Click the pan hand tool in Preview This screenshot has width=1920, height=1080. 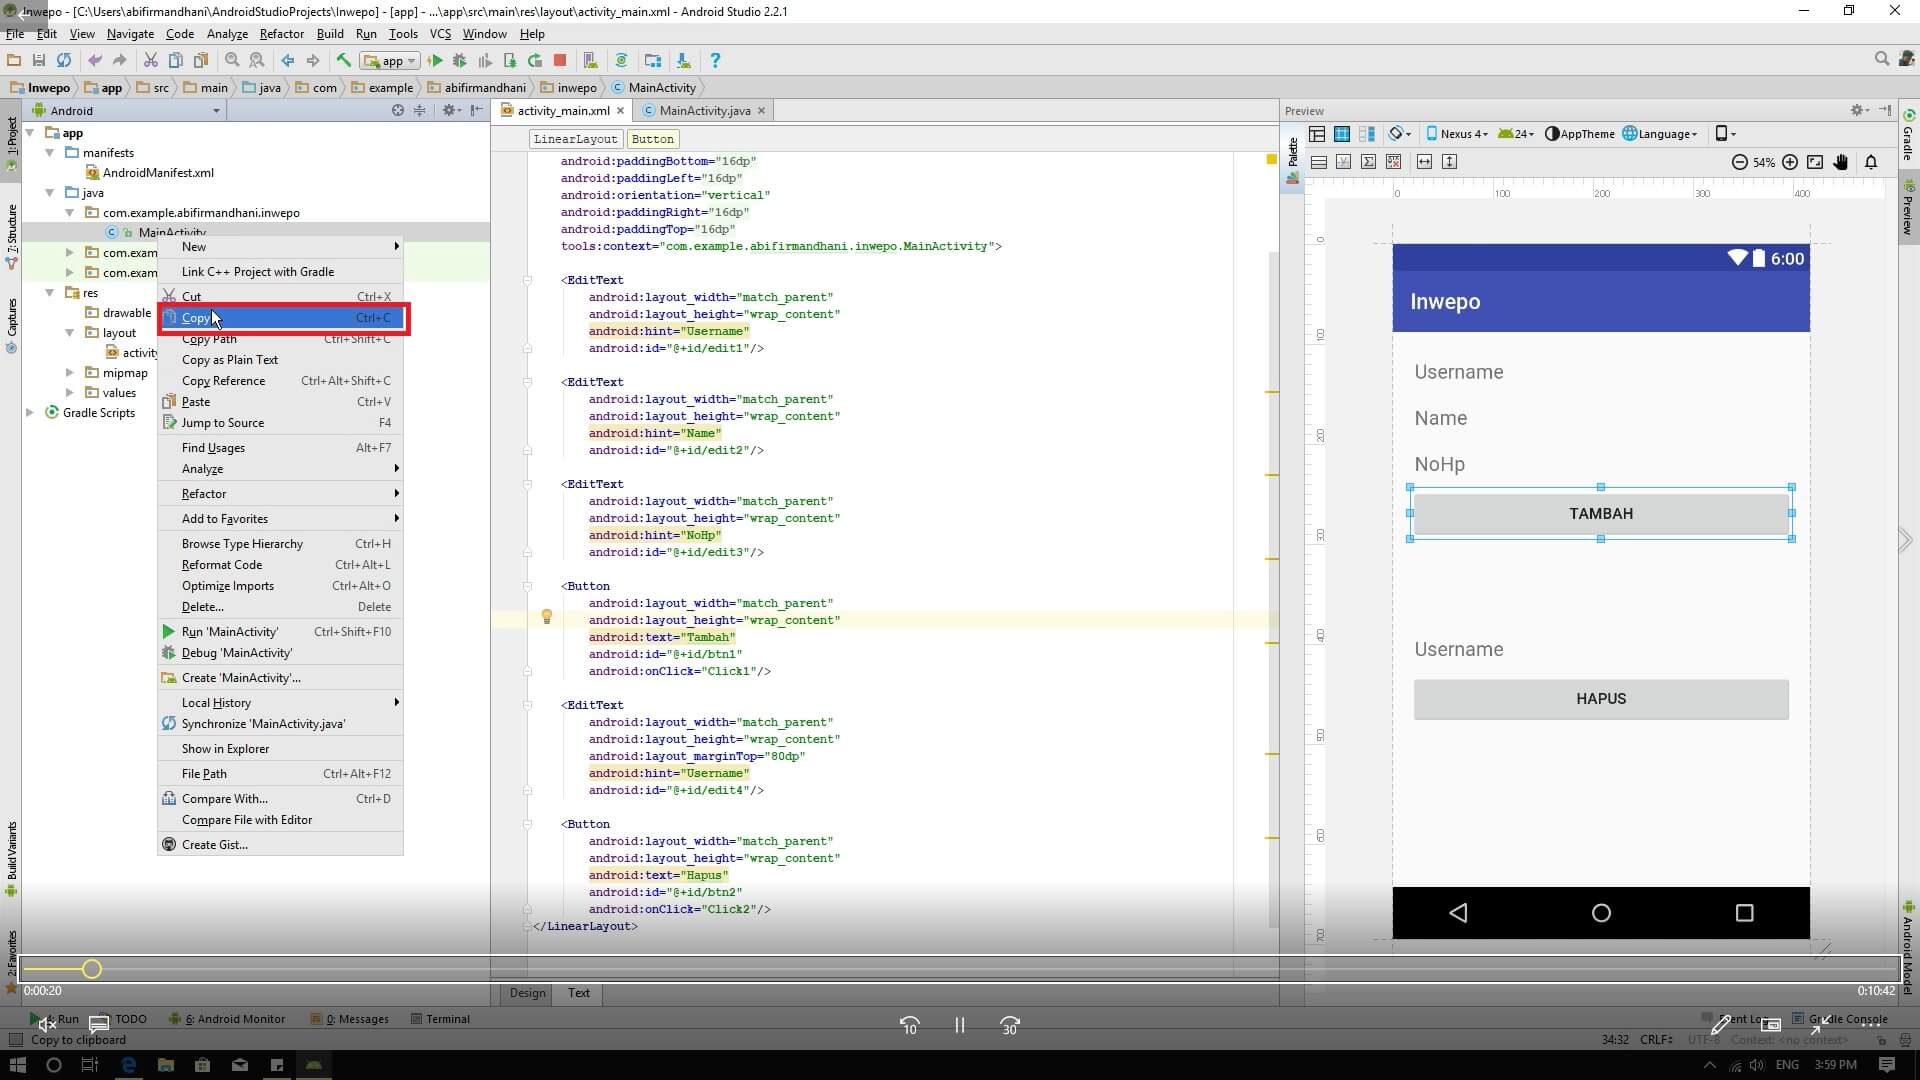tap(1840, 162)
